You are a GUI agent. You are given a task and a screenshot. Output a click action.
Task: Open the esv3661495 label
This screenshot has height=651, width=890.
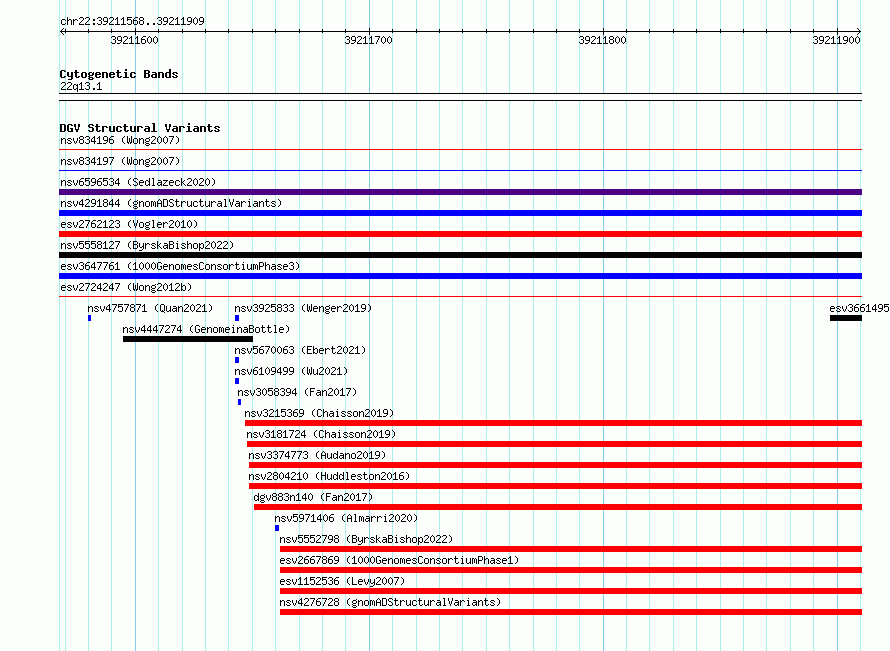pyautogui.click(x=859, y=308)
